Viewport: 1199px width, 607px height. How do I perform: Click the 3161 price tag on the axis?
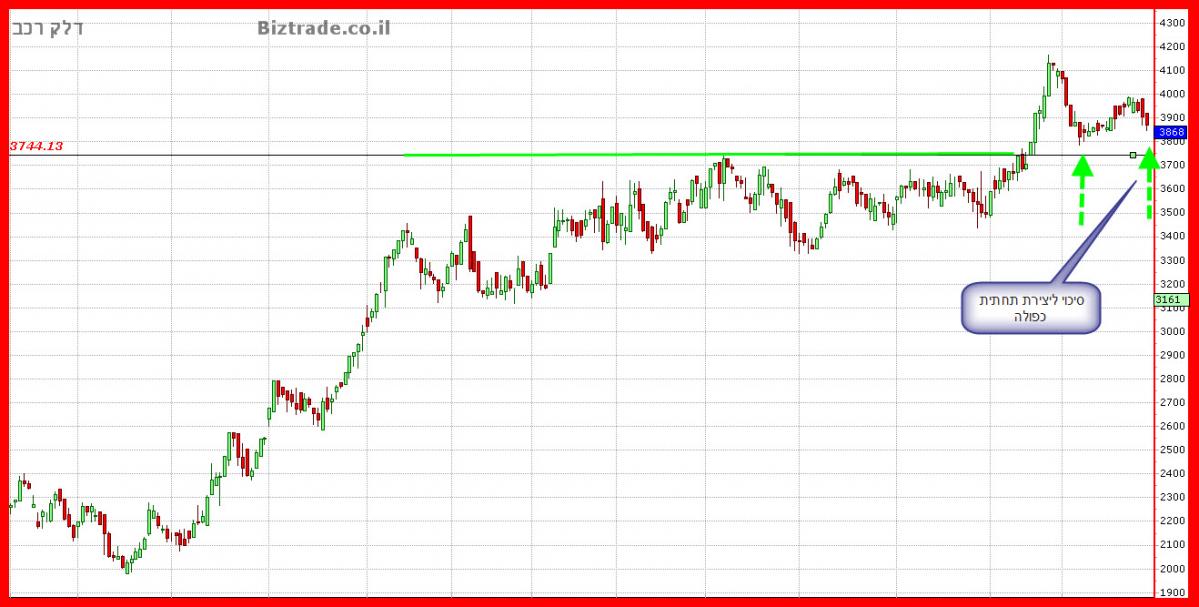tap(1170, 299)
